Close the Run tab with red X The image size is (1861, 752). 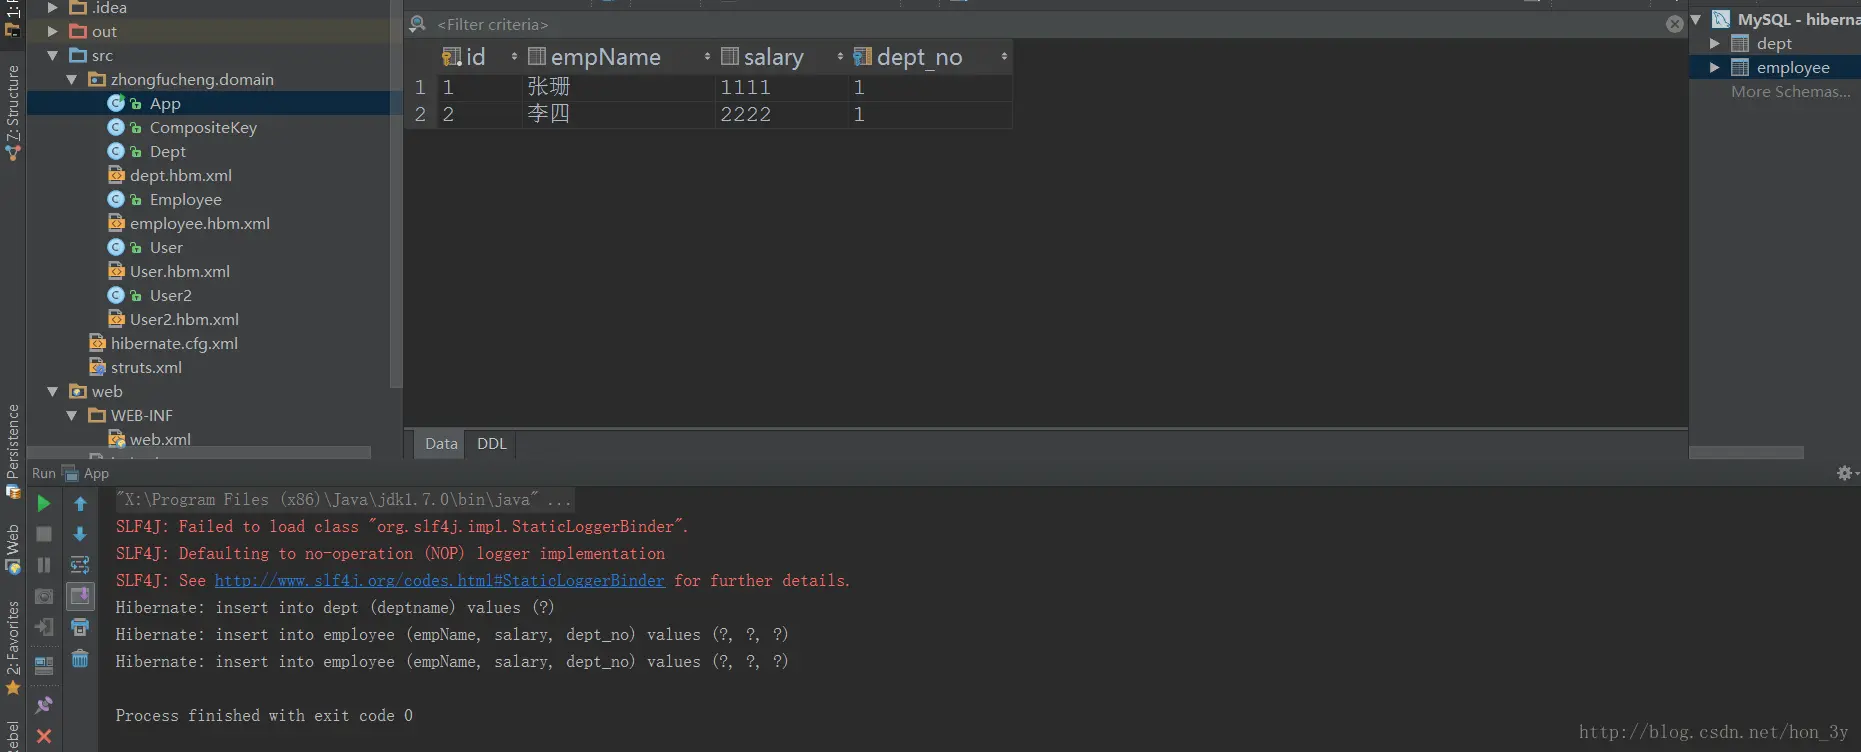coord(44,737)
